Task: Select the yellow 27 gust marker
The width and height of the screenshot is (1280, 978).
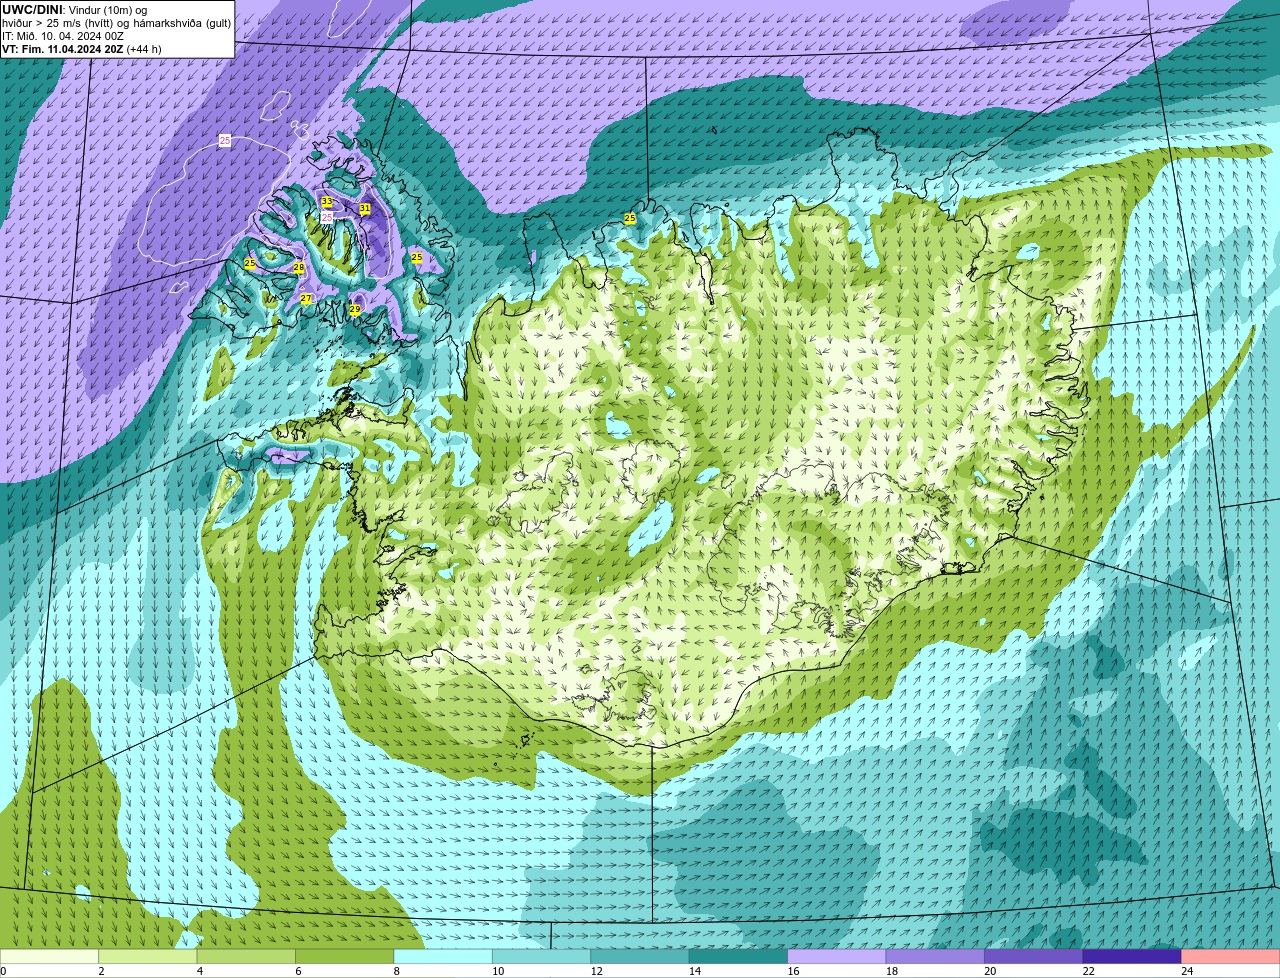Action: pos(306,299)
